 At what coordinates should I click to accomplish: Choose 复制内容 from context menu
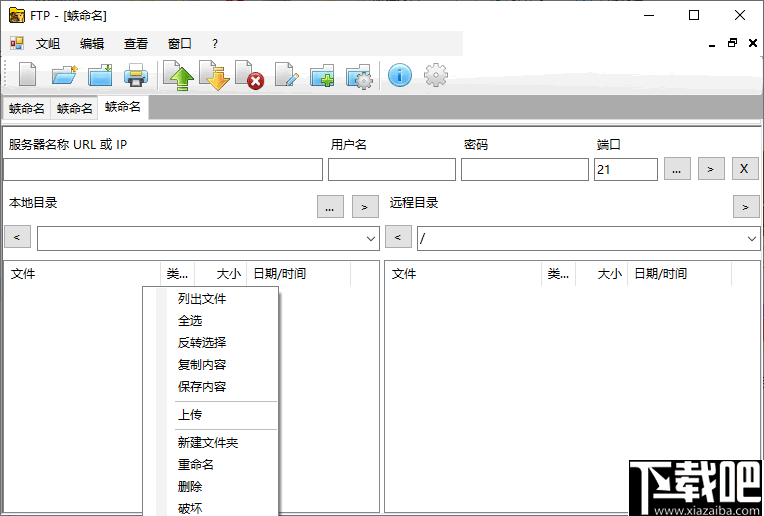pyautogui.click(x=210, y=364)
